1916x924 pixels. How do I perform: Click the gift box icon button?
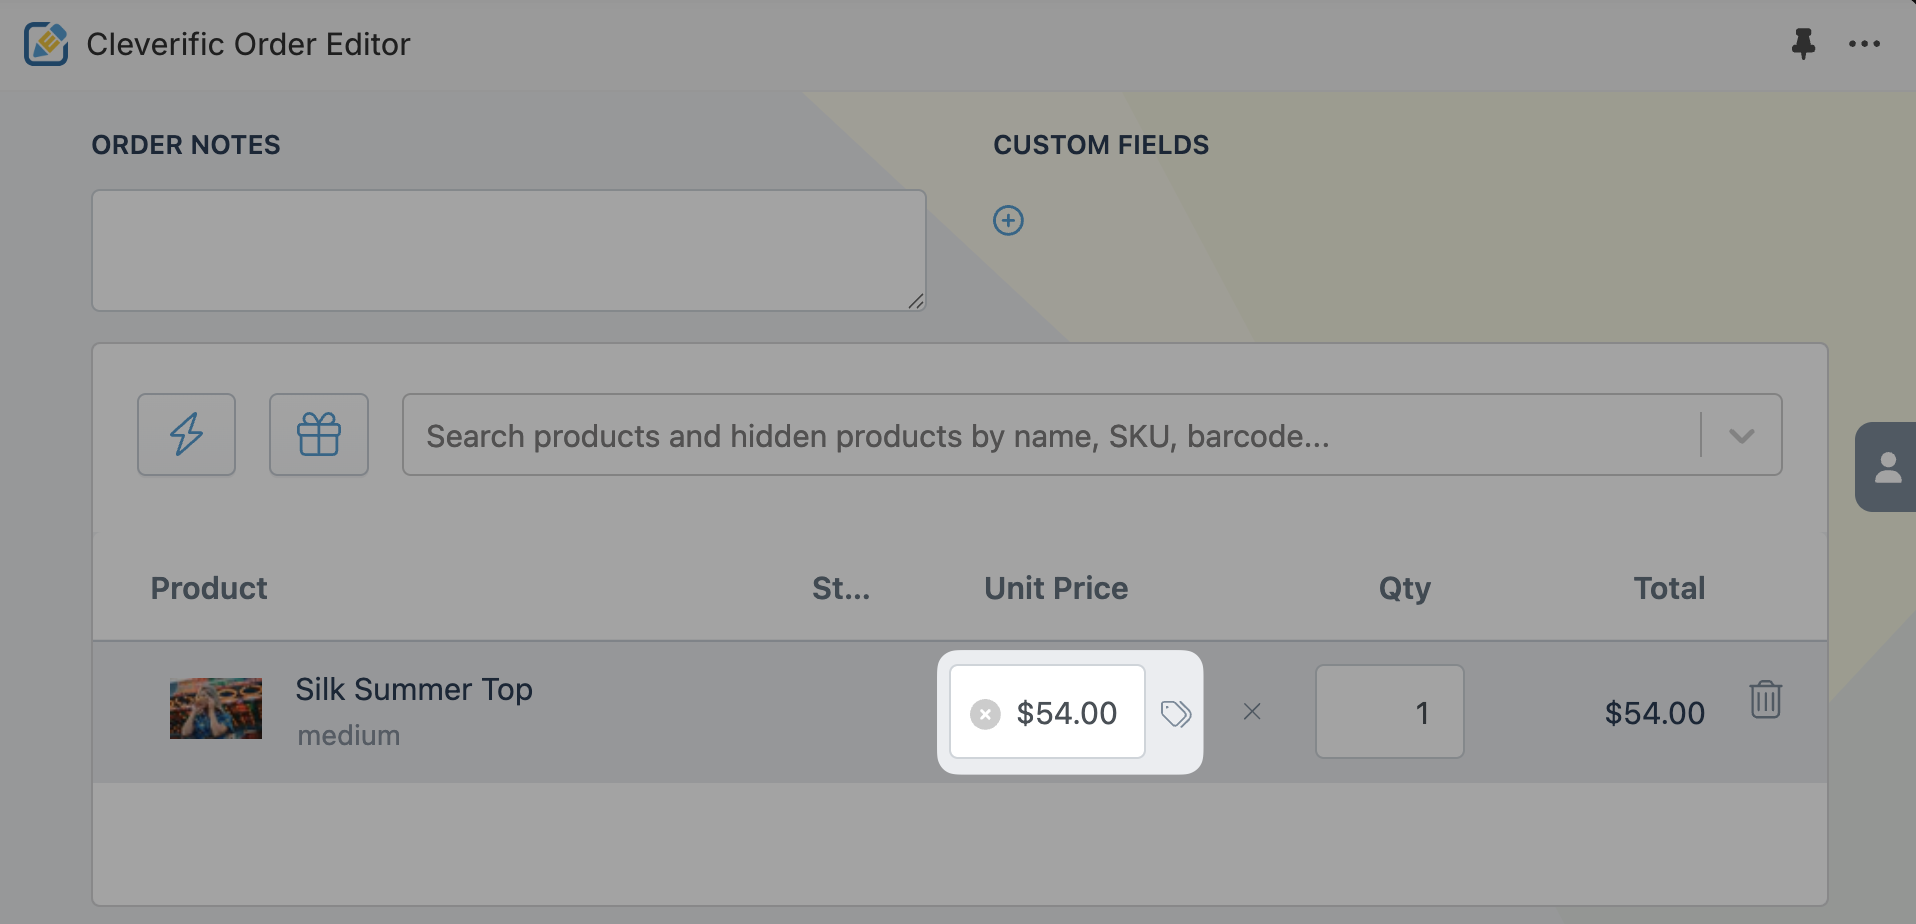tap(319, 434)
